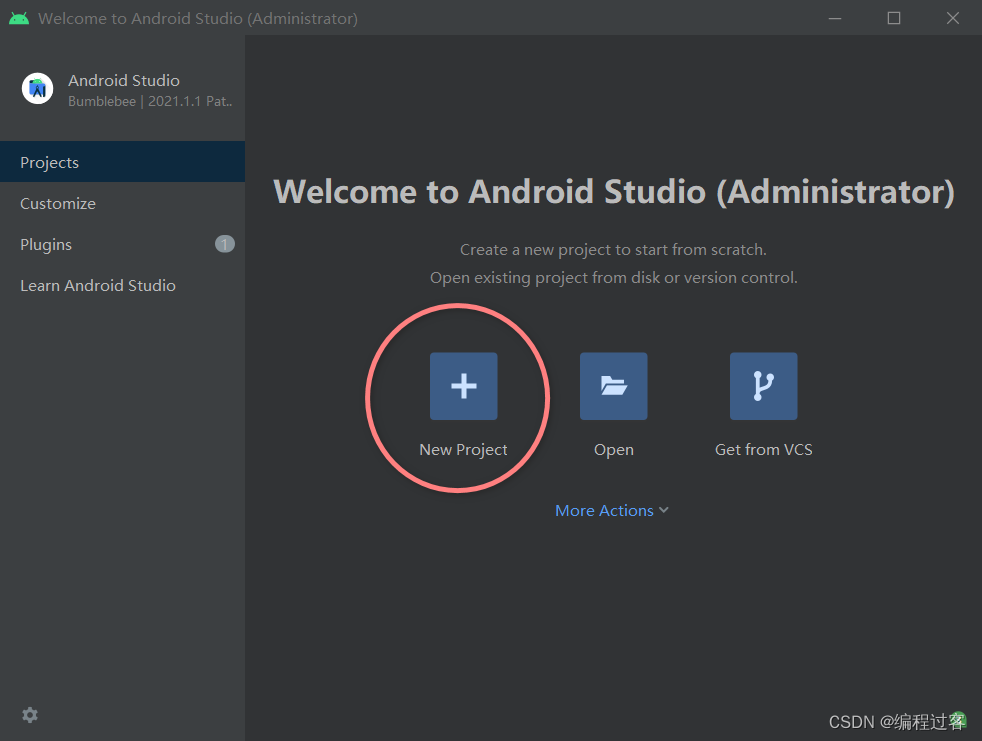Click the Open label under folder icon
Image resolution: width=982 pixels, height=741 pixels.
coord(614,450)
